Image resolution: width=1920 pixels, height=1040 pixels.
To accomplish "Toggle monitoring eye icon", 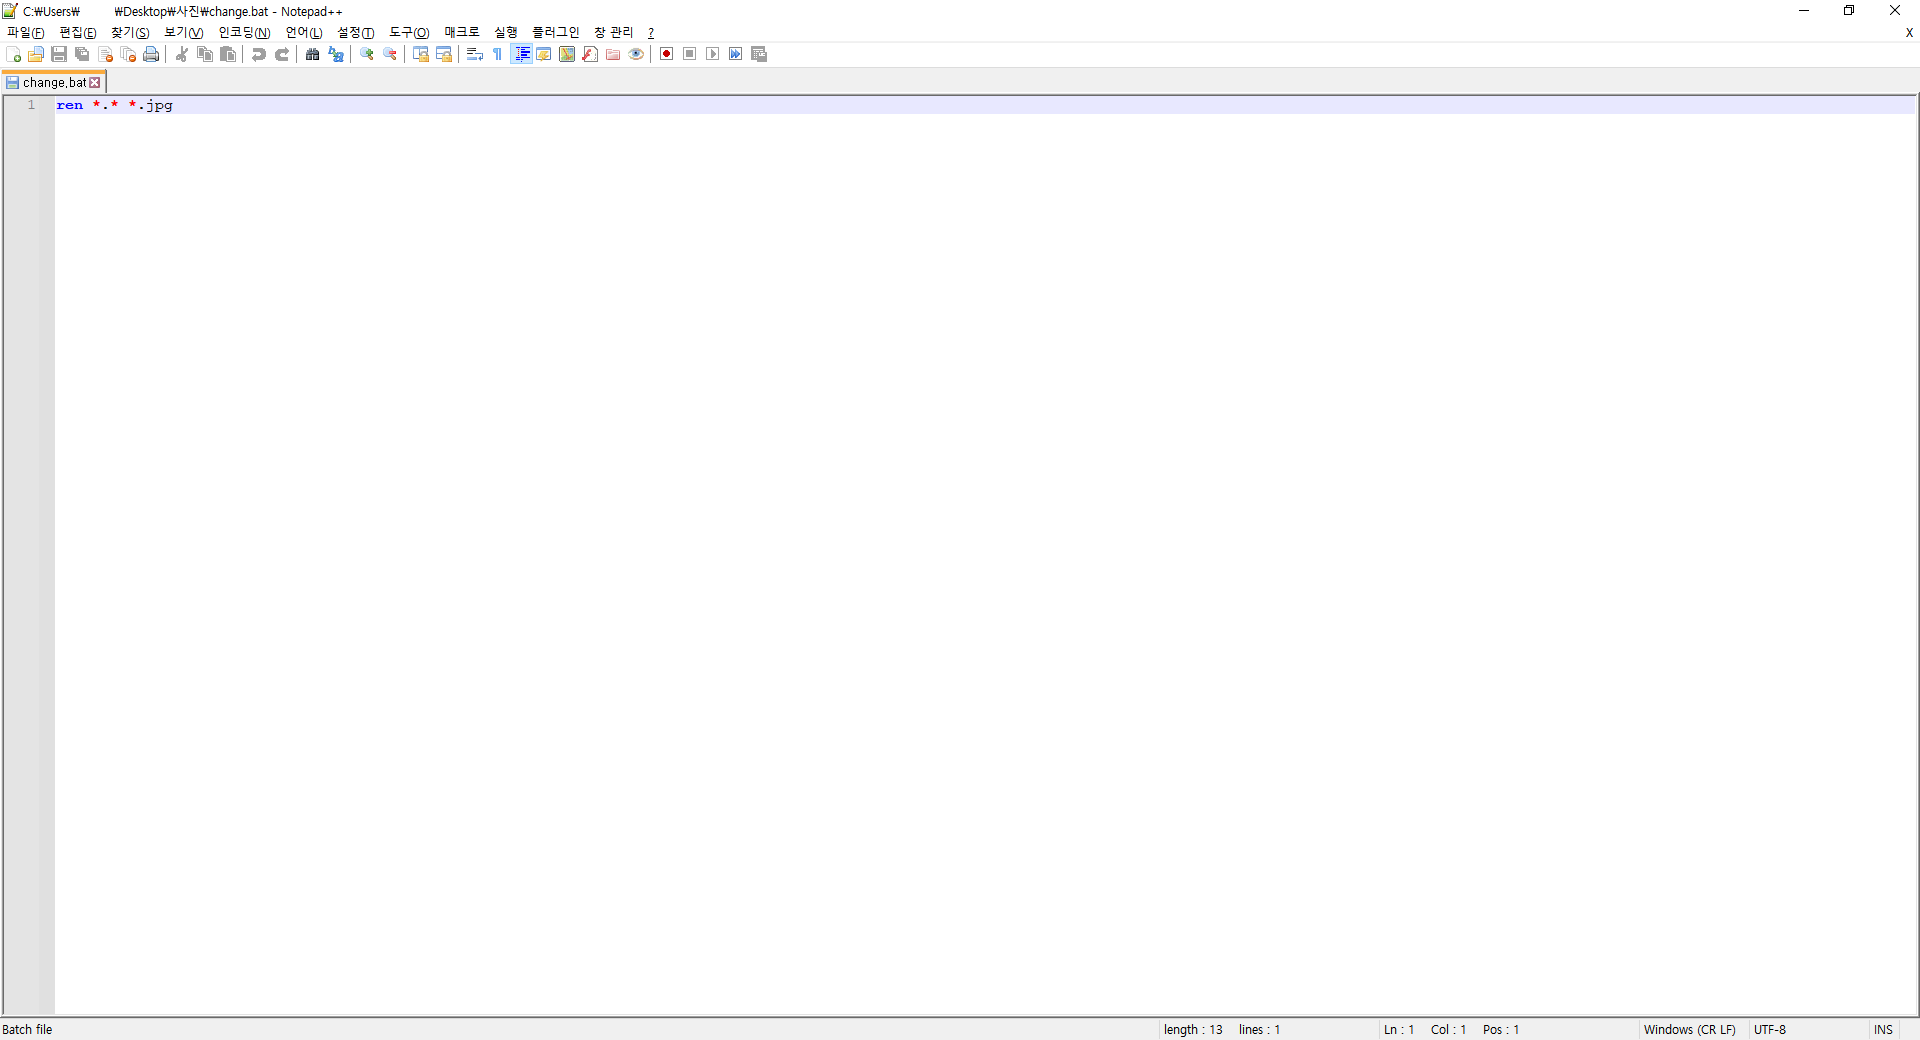I will (636, 54).
